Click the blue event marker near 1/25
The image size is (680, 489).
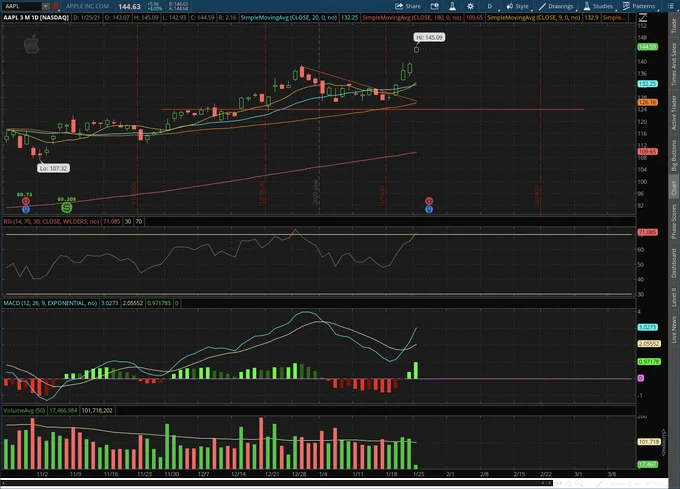tap(429, 209)
